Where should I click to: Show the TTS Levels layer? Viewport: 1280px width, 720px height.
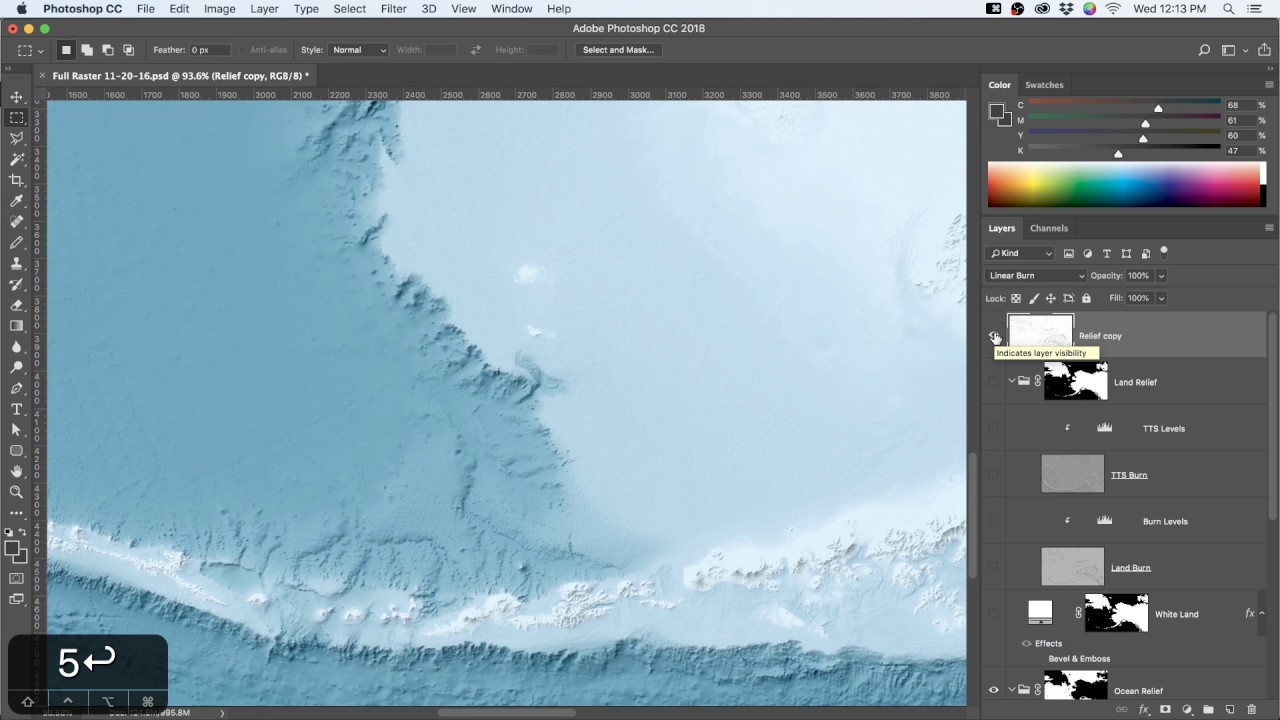[994, 428]
